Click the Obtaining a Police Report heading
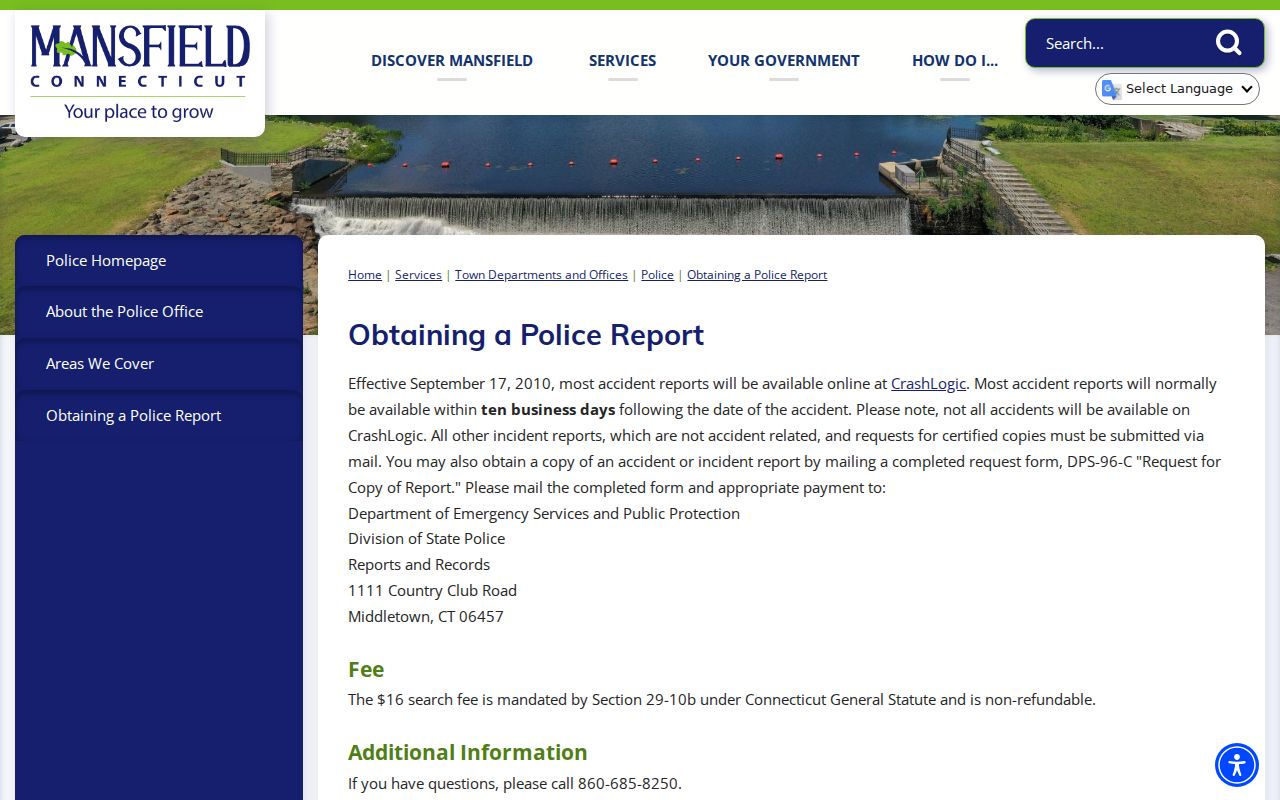 coord(526,335)
